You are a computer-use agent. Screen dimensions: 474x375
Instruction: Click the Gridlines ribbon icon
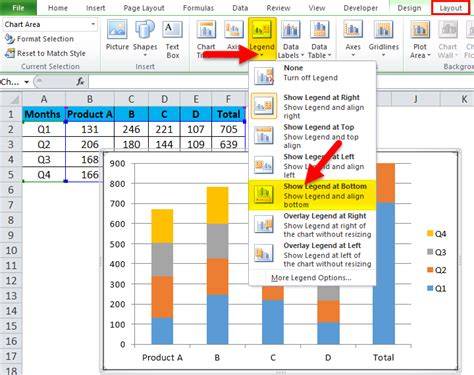(383, 30)
